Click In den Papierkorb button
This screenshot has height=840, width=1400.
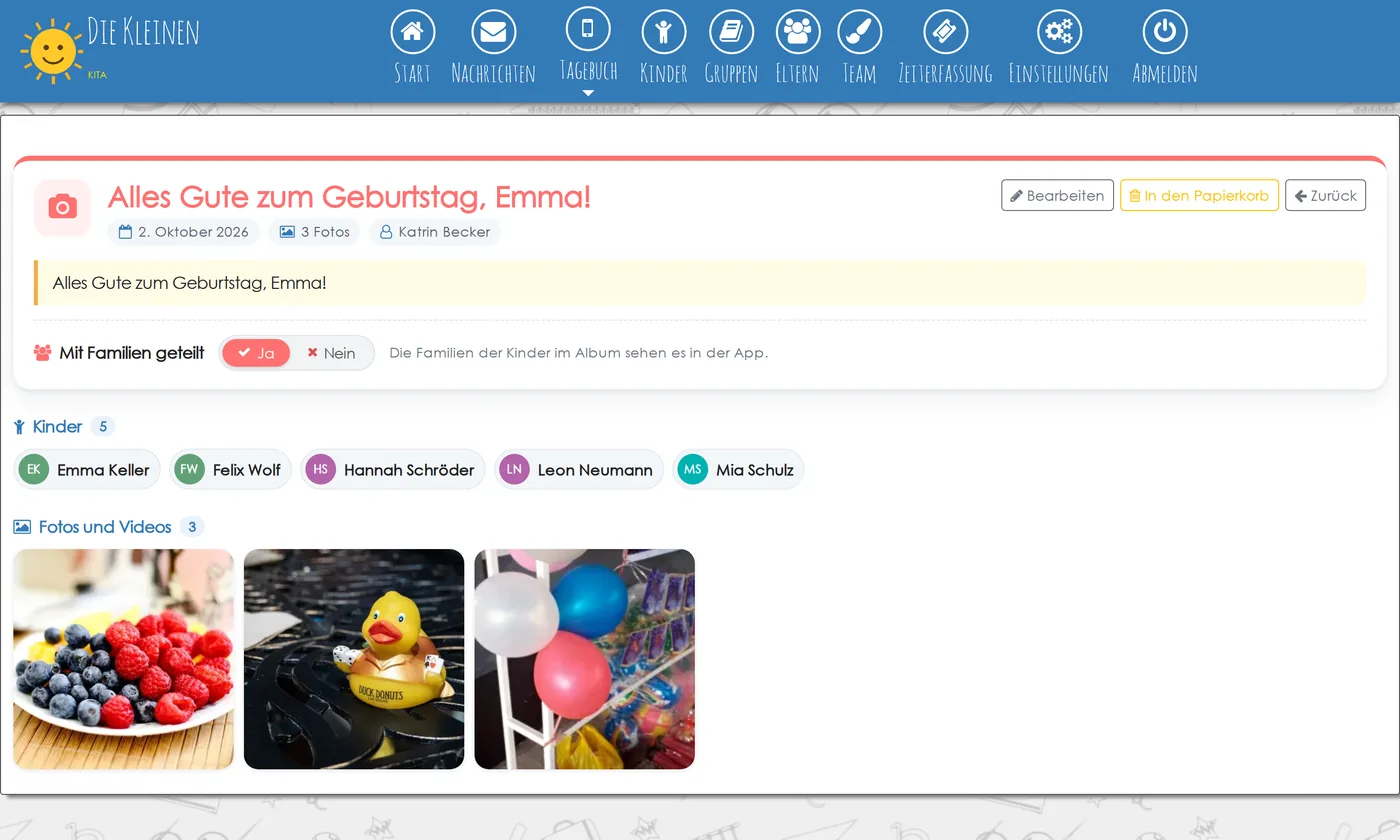(x=1199, y=195)
